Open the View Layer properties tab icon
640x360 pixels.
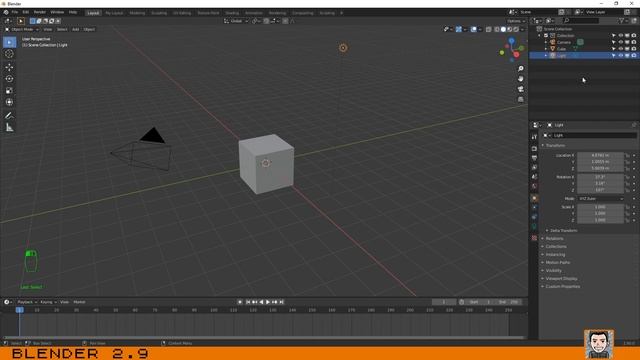tap(534, 167)
